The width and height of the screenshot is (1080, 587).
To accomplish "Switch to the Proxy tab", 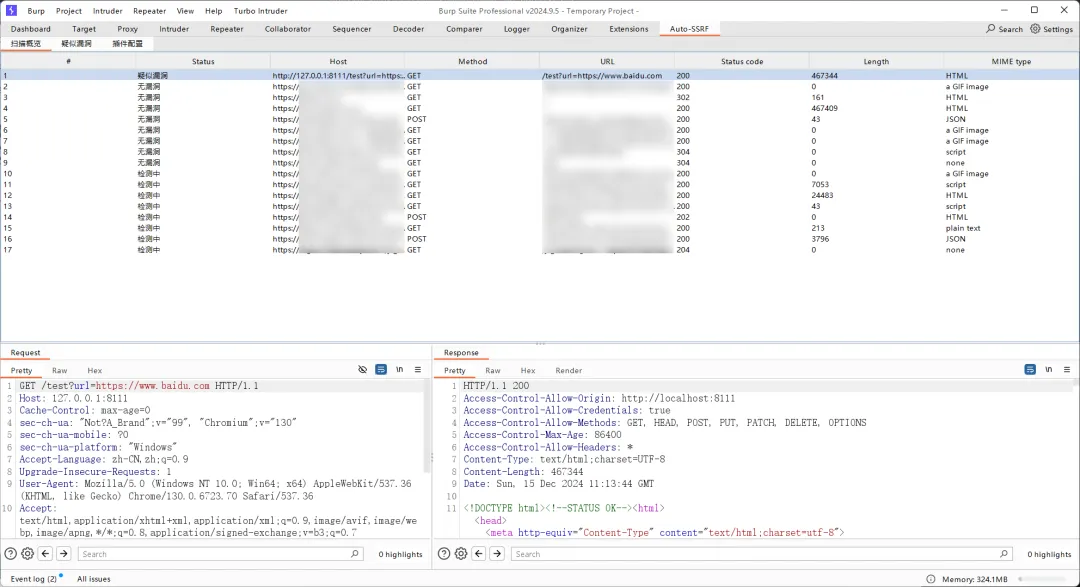I will point(127,29).
